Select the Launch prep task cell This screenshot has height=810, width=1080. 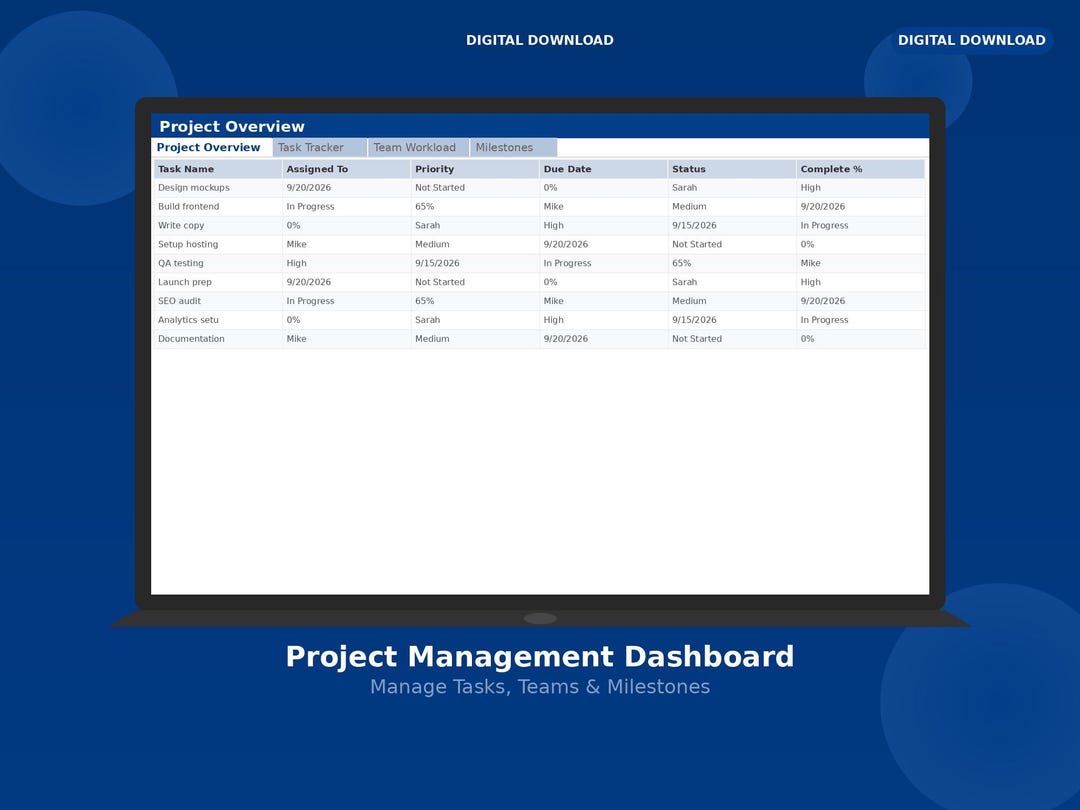[218, 282]
